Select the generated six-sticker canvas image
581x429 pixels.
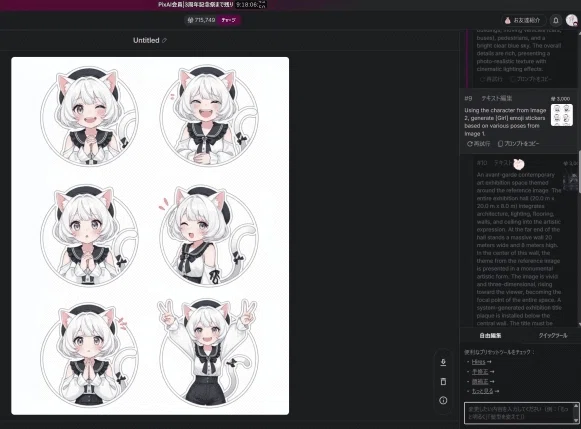point(150,236)
